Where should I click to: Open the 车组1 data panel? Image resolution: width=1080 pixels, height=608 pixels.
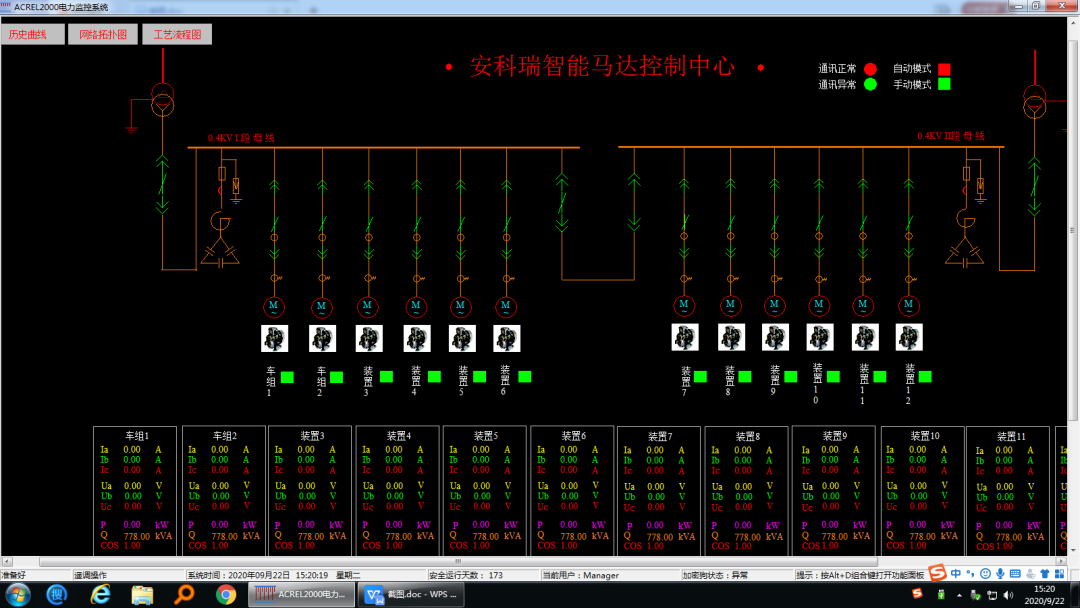(135, 490)
